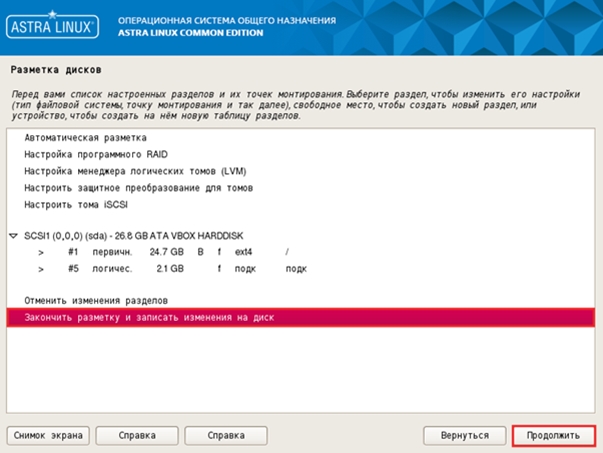Expand partition #5 arrow marker
The image size is (603, 453).
point(41,269)
